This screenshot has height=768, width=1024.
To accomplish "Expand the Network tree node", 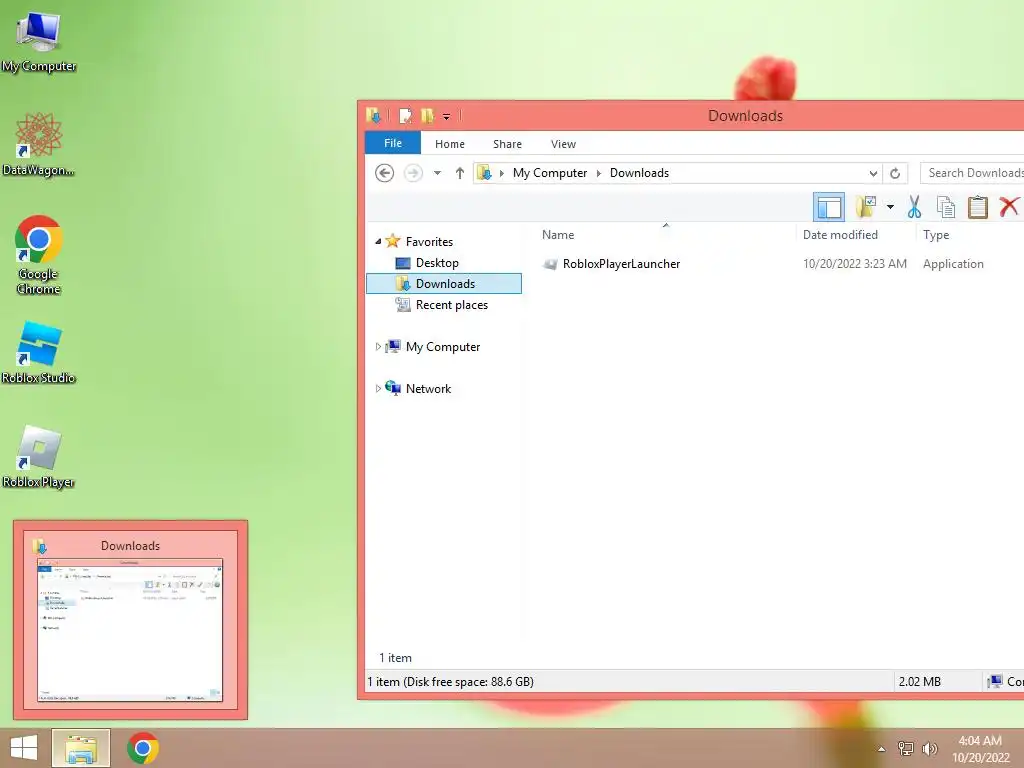I will (378, 389).
